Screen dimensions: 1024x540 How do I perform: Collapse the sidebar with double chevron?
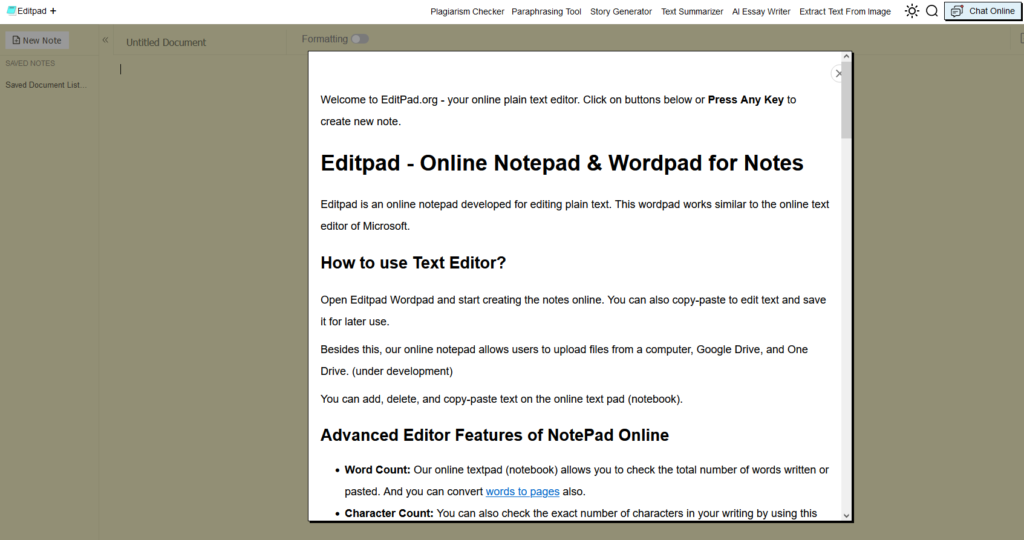(x=105, y=40)
